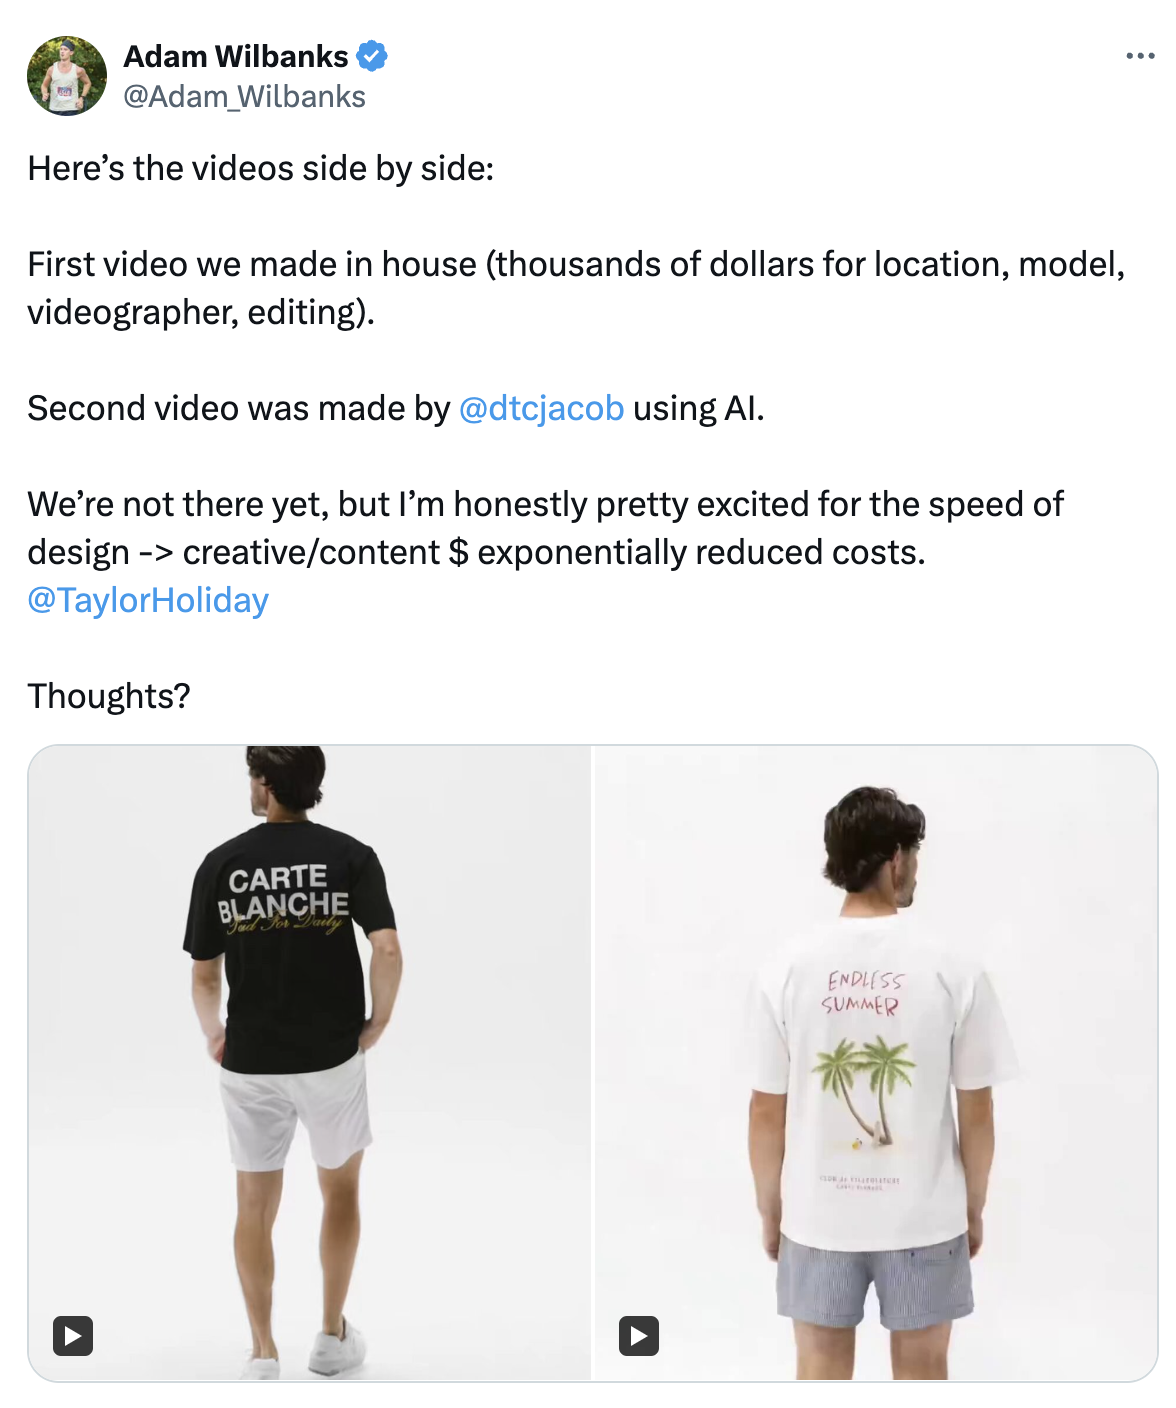Screen dimensions: 1176x1408
Task: Open the three-dot more options menu
Action: (1140, 56)
